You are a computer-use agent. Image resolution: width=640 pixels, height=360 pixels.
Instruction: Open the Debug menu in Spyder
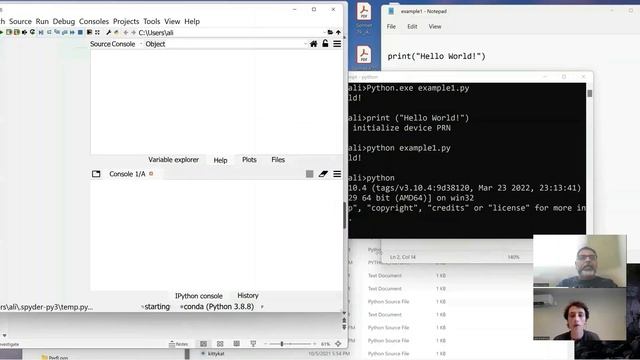coord(64,21)
